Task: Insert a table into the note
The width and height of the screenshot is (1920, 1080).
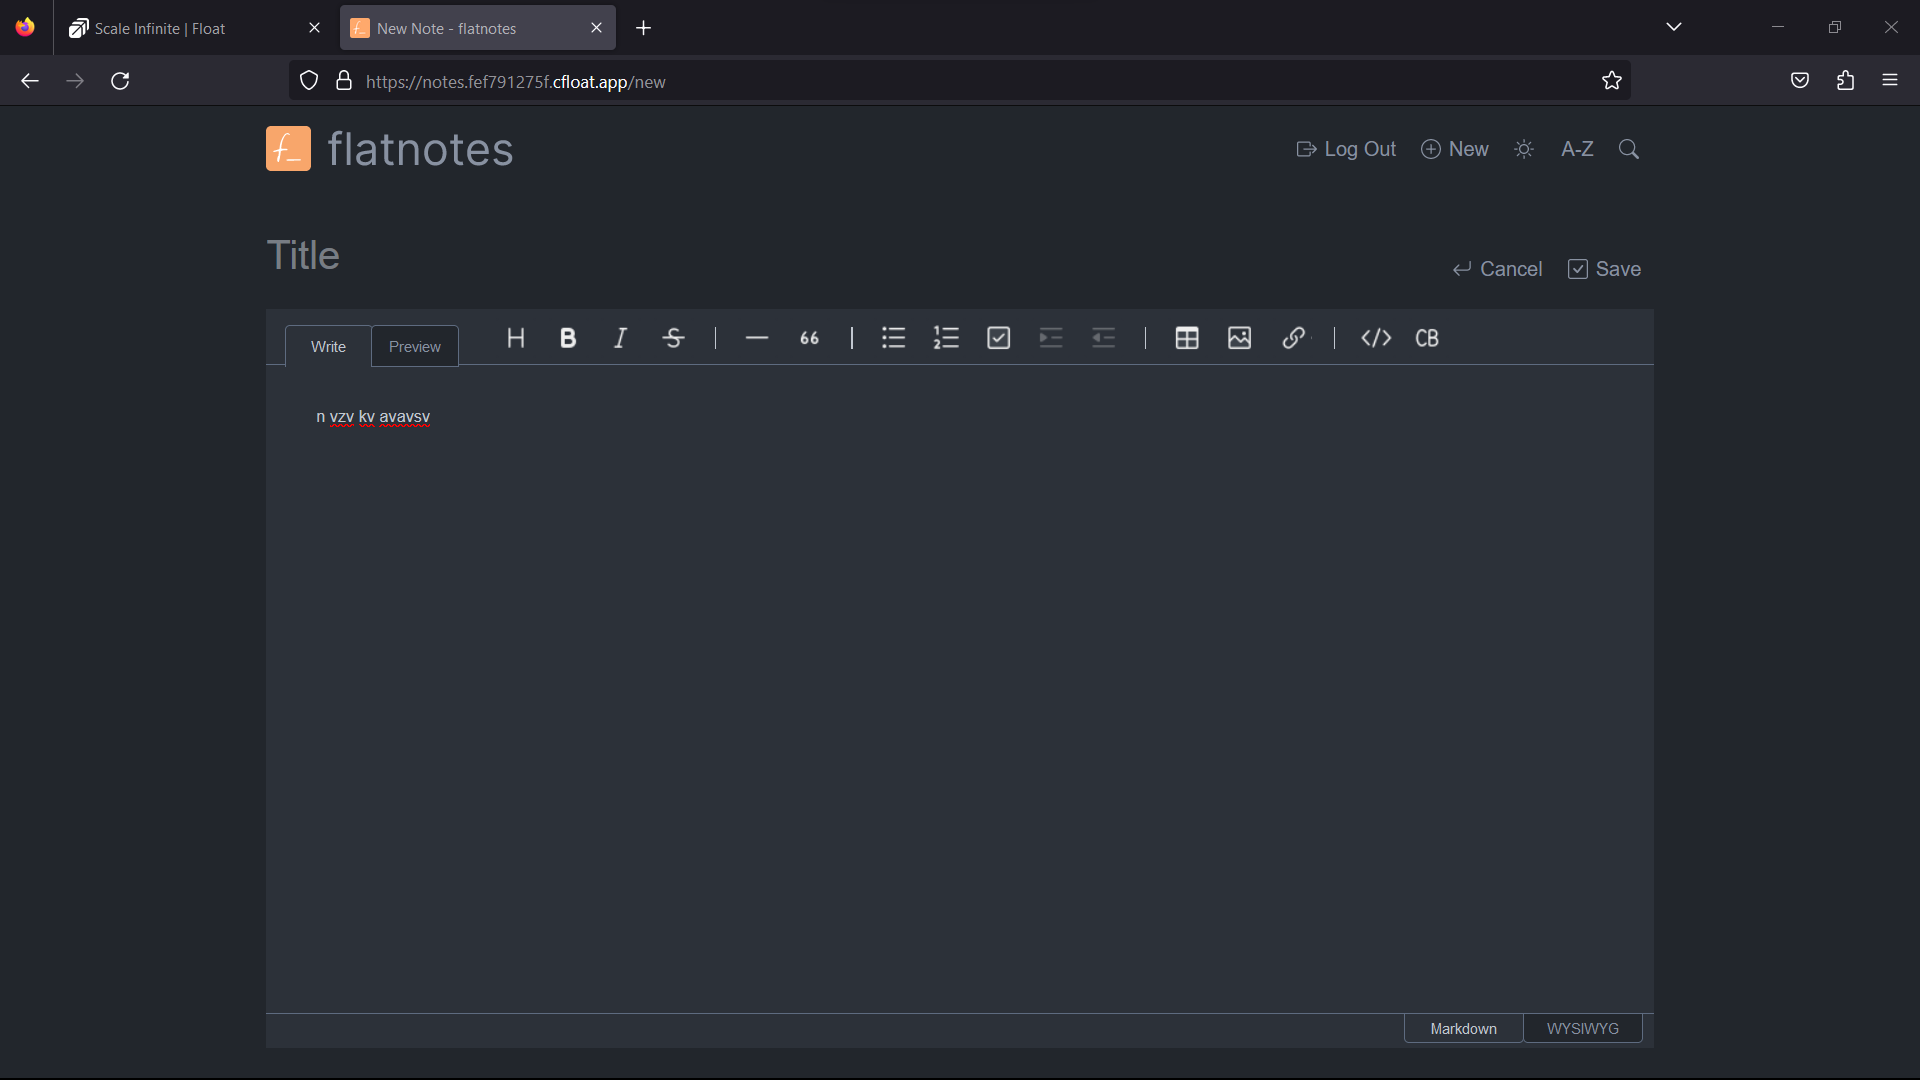Action: 1187,338
